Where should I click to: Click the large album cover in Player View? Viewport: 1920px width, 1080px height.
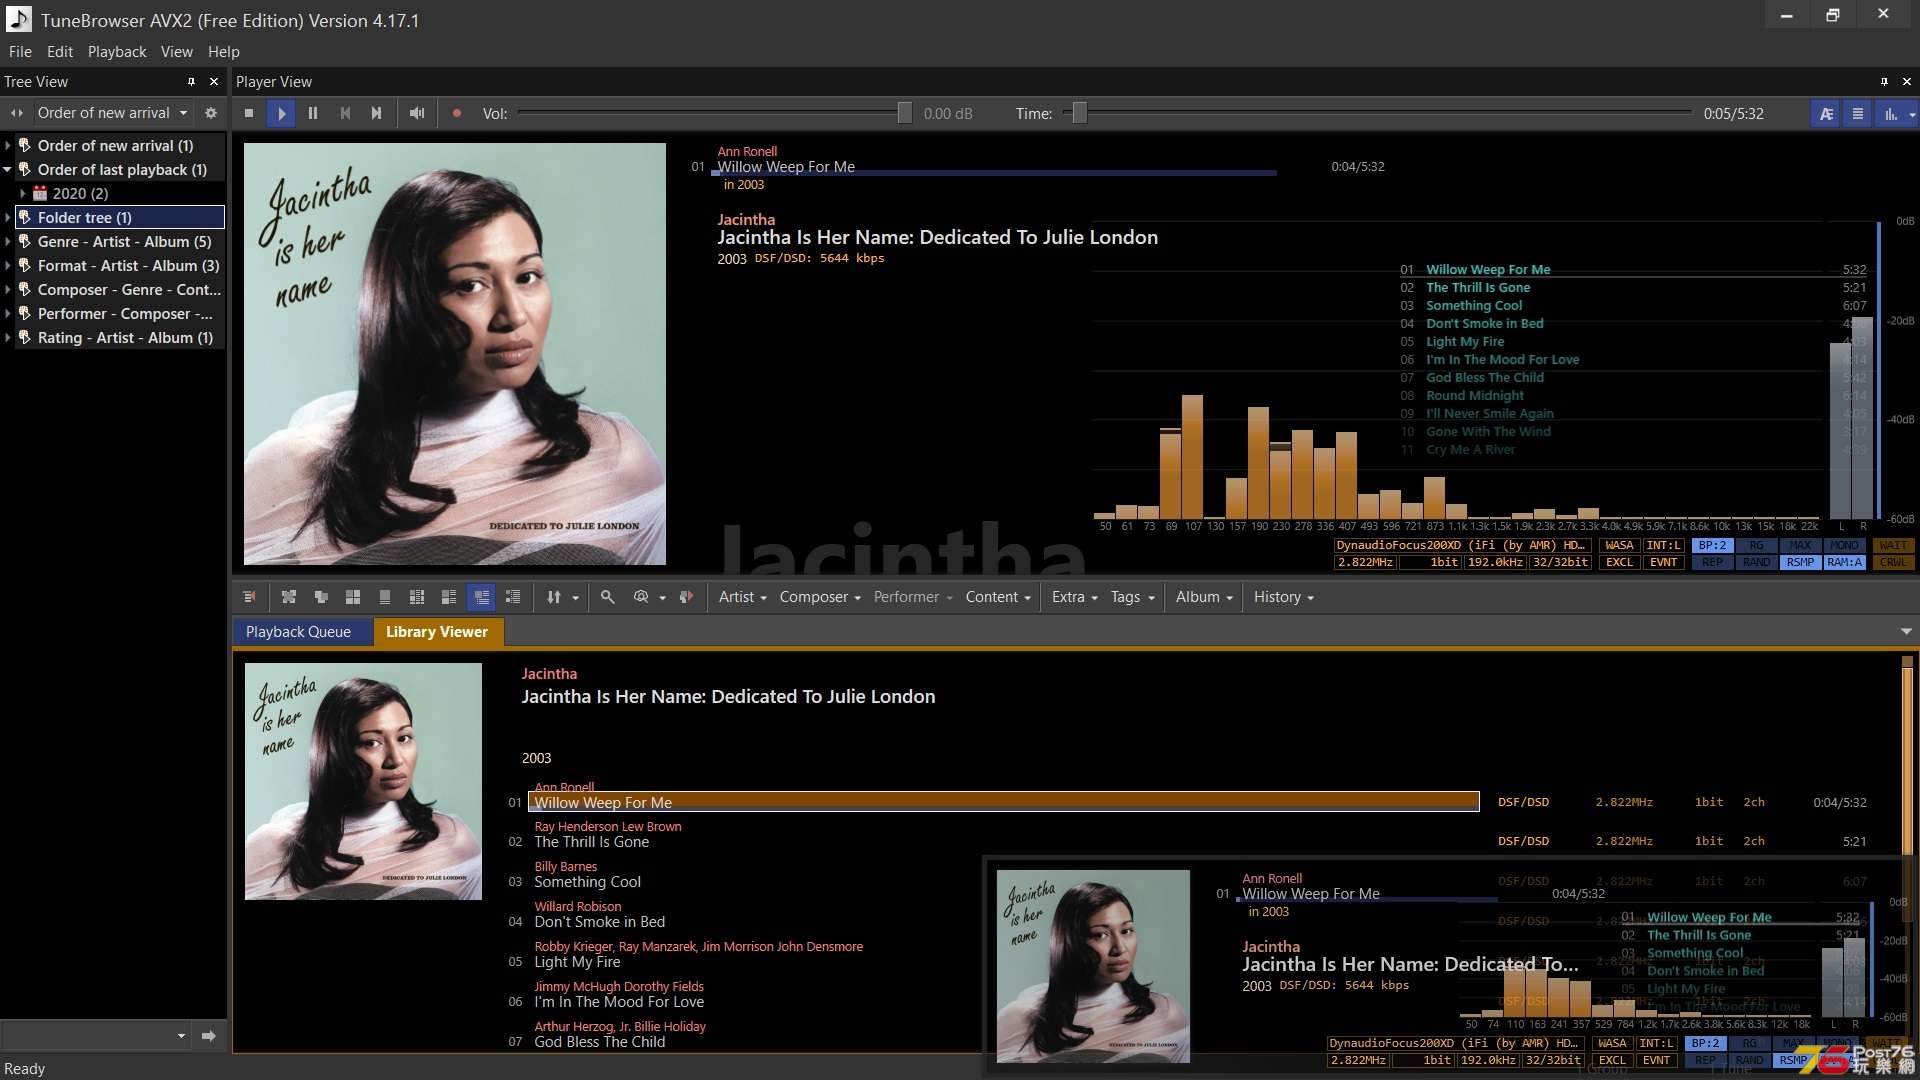455,354
